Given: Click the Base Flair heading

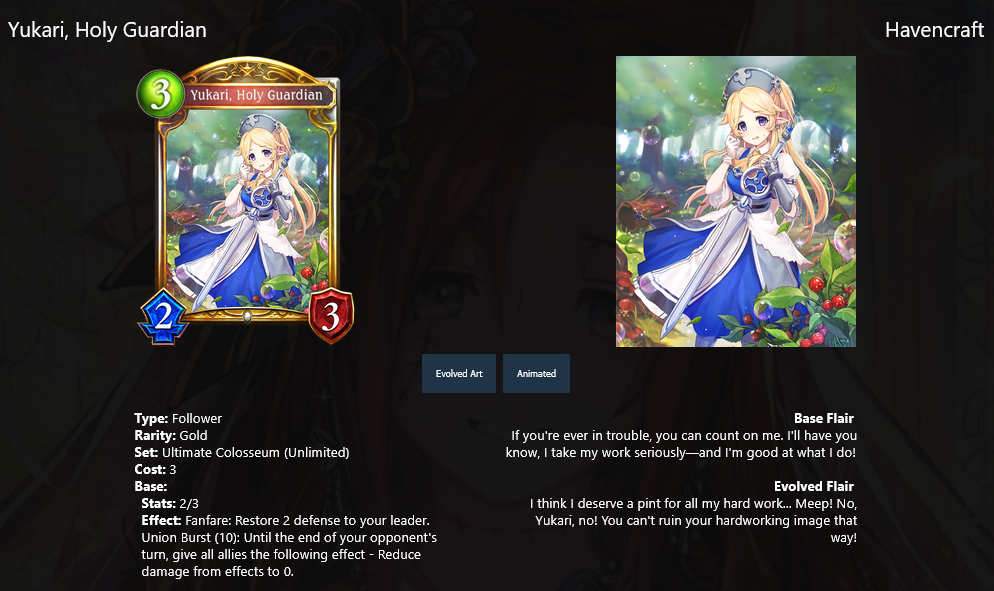Looking at the screenshot, I should 823,419.
